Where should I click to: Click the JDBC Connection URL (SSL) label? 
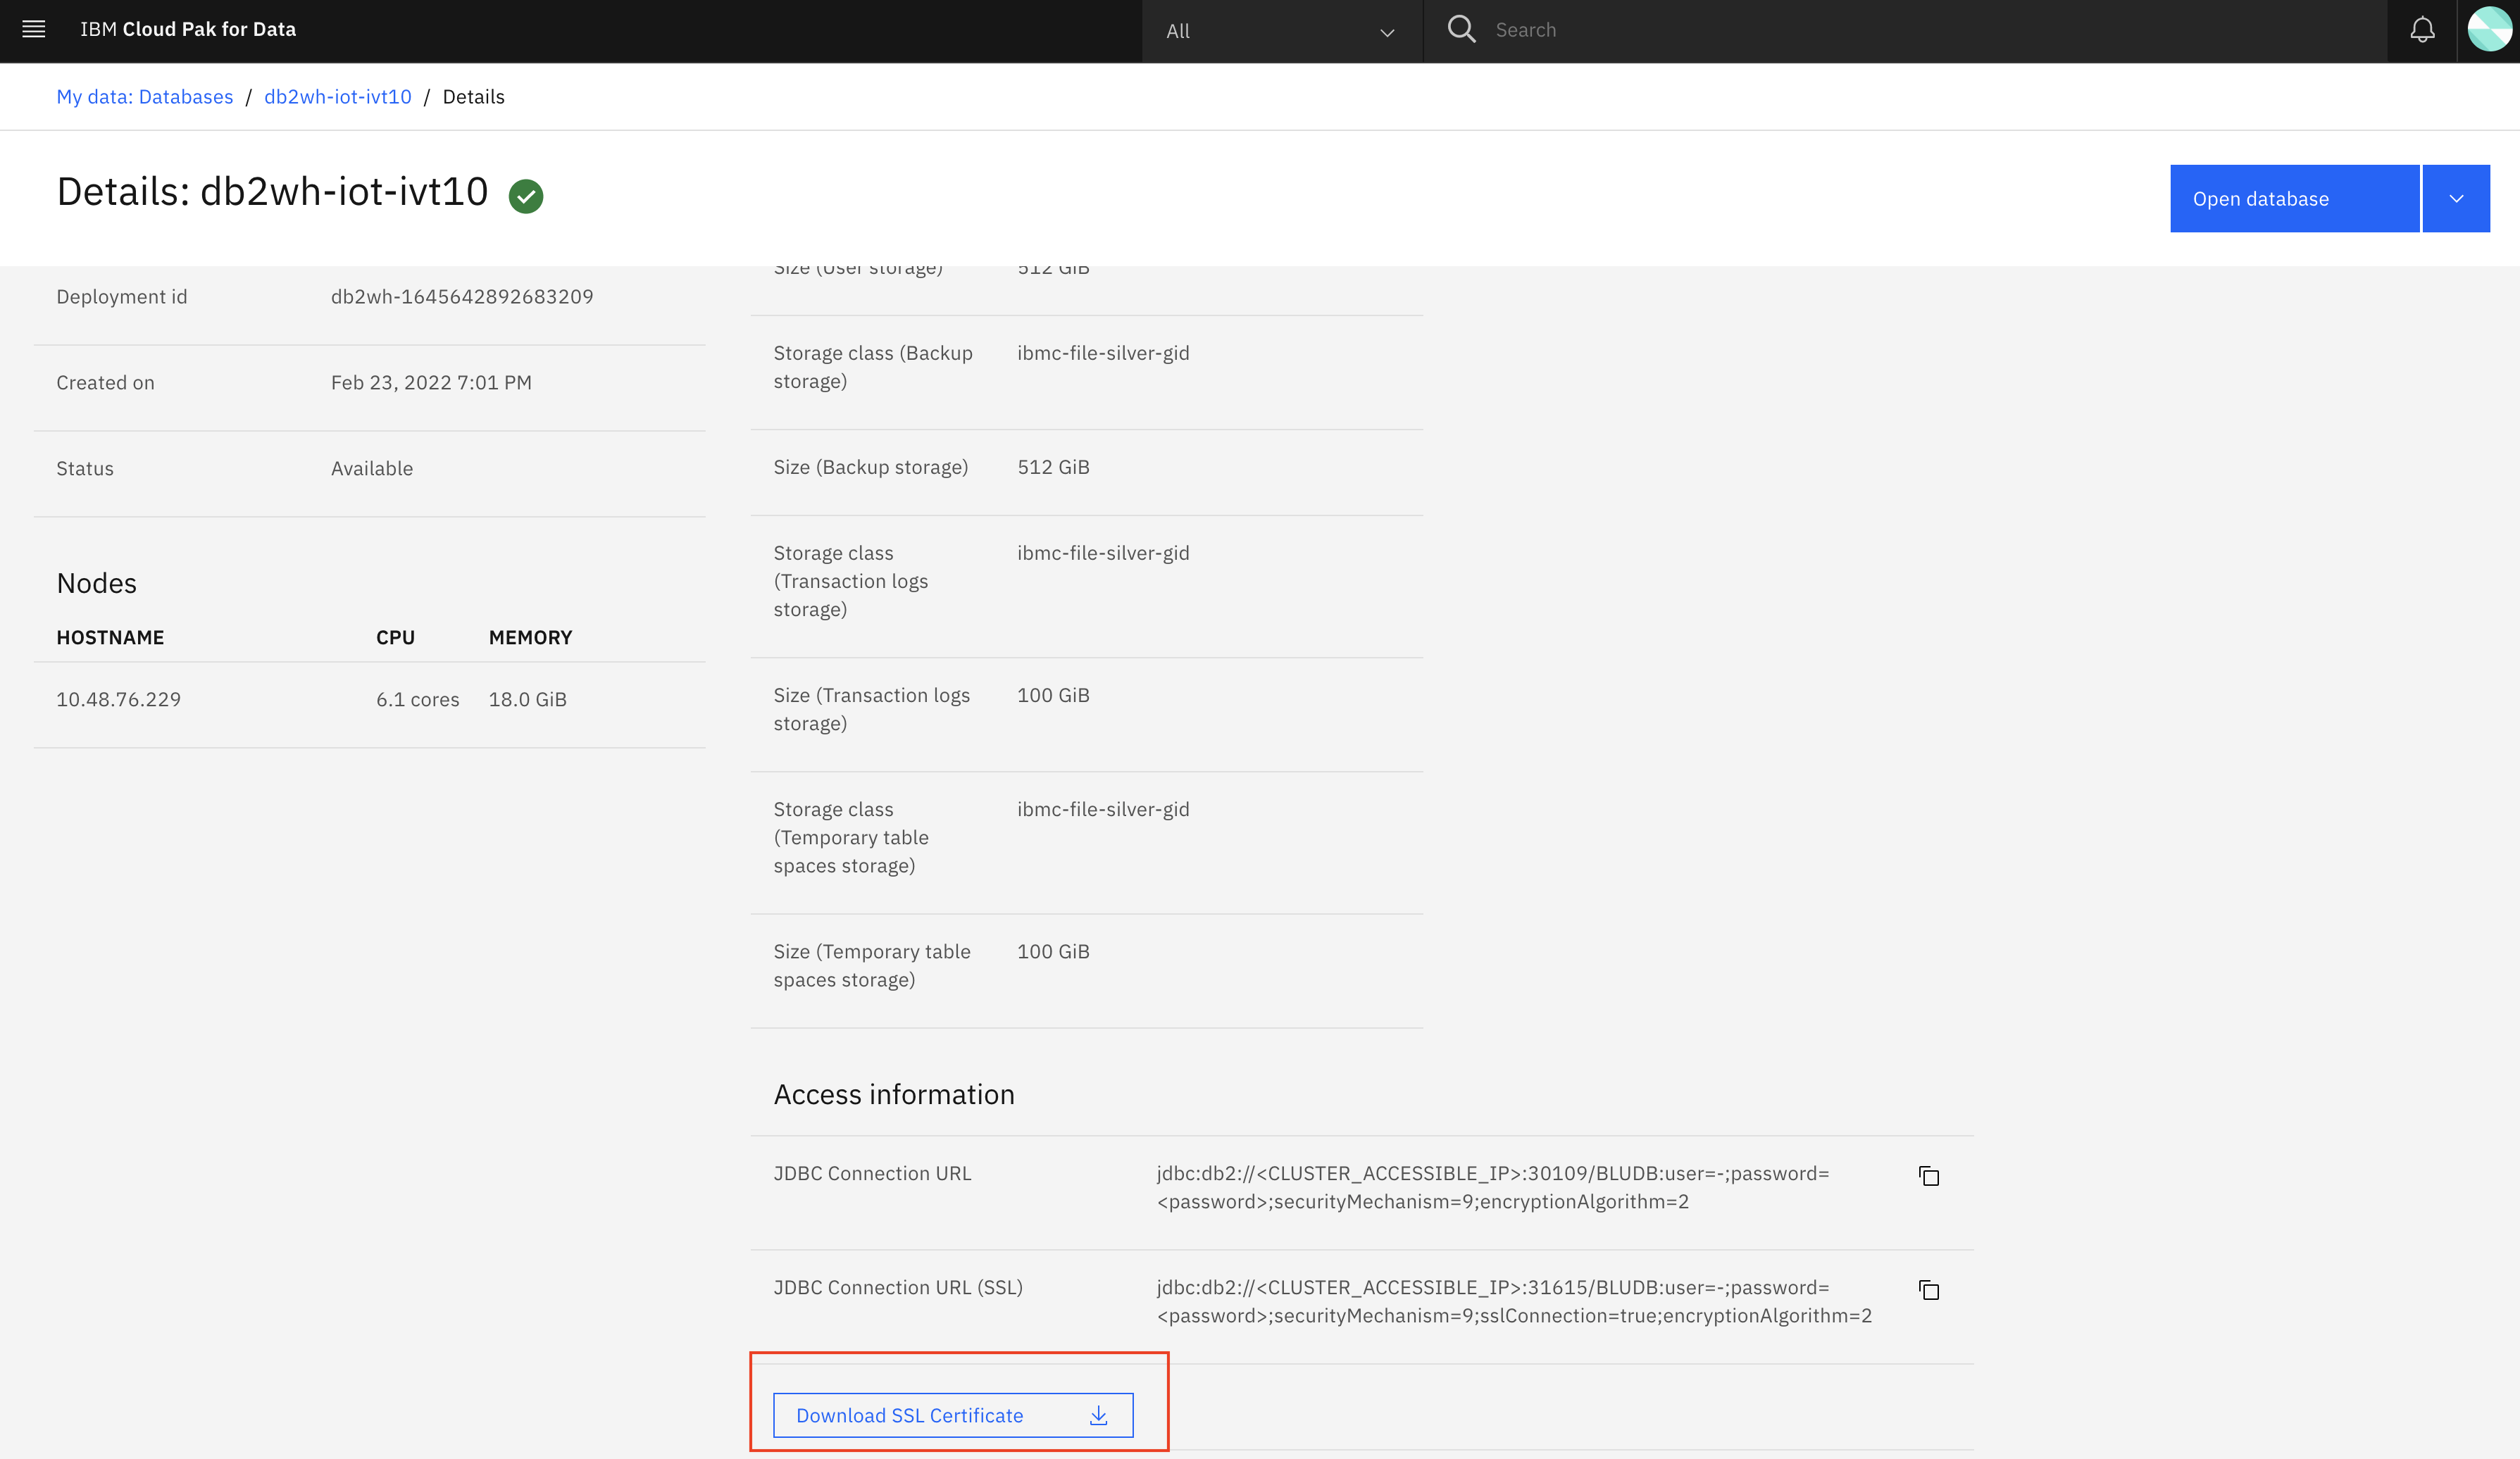click(898, 1288)
